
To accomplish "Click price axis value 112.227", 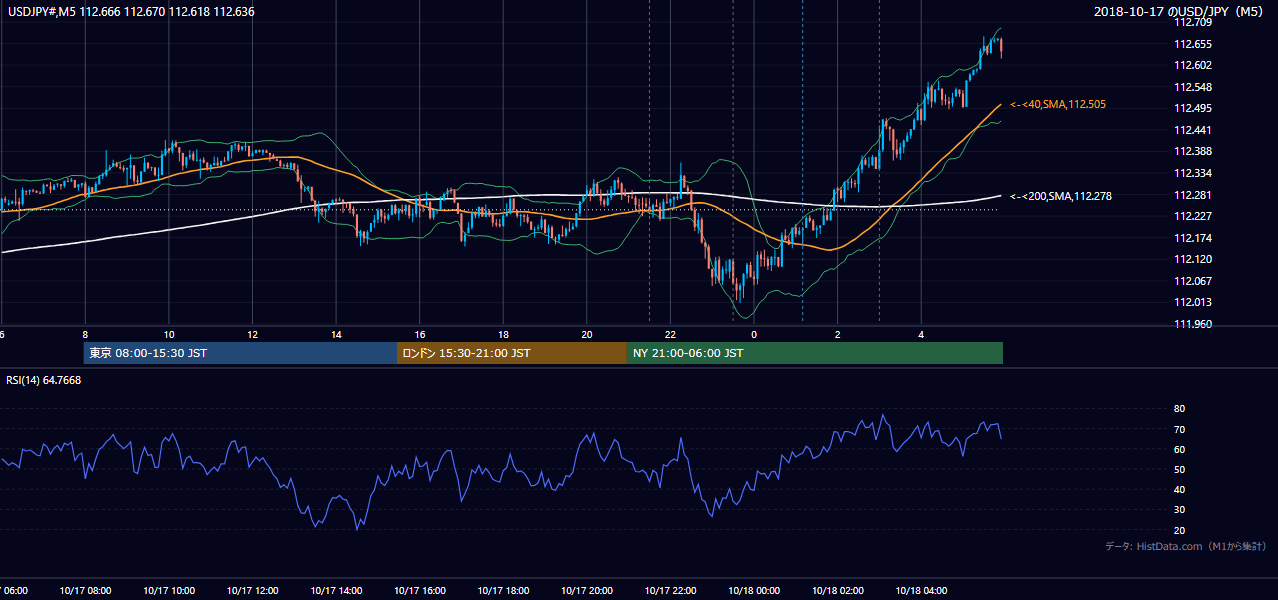I will tap(1193, 216).
